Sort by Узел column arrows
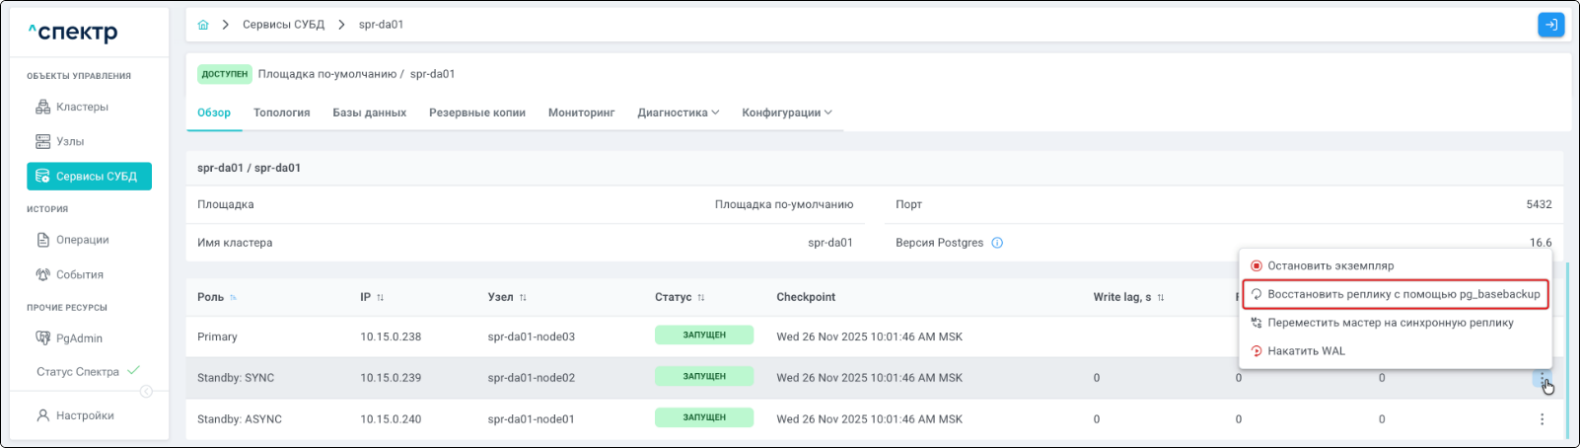The height and width of the screenshot is (448, 1580). [523, 298]
